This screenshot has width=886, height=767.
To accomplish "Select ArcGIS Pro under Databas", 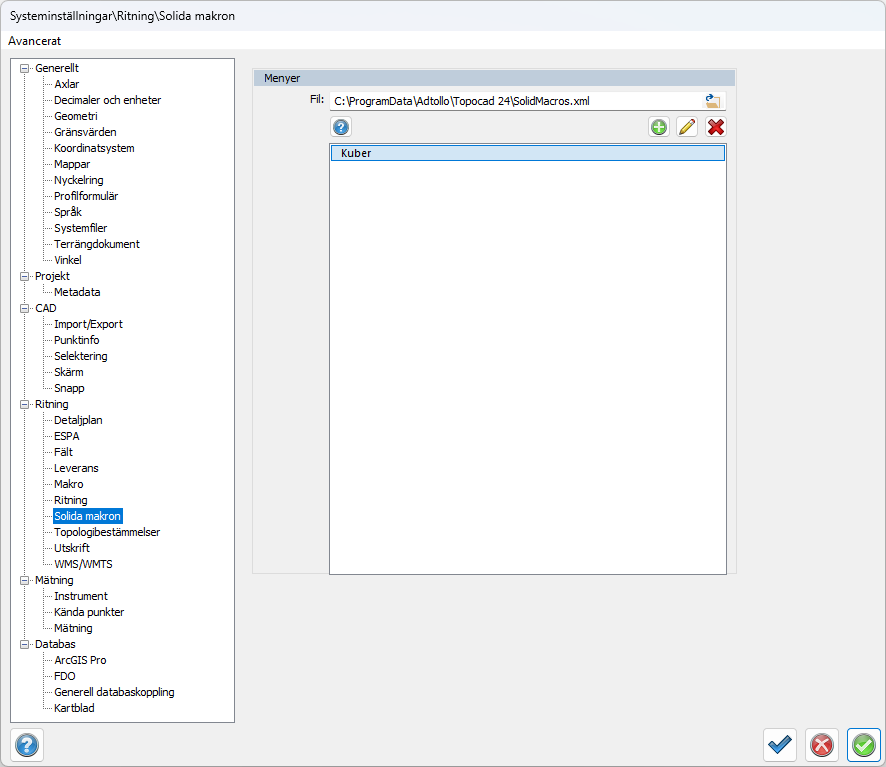I will point(80,660).
